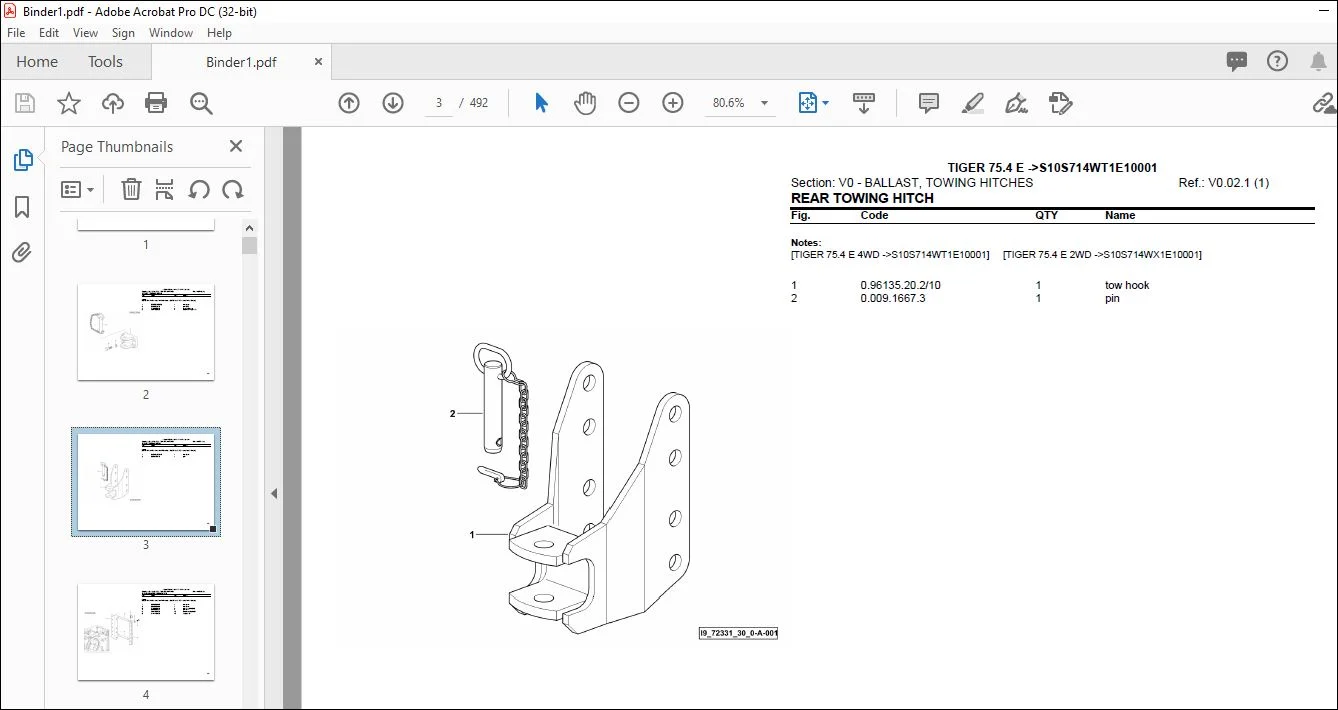The image size is (1338, 710).
Task: Click the 'REAR TOWING HITCH' heading
Action: point(862,198)
